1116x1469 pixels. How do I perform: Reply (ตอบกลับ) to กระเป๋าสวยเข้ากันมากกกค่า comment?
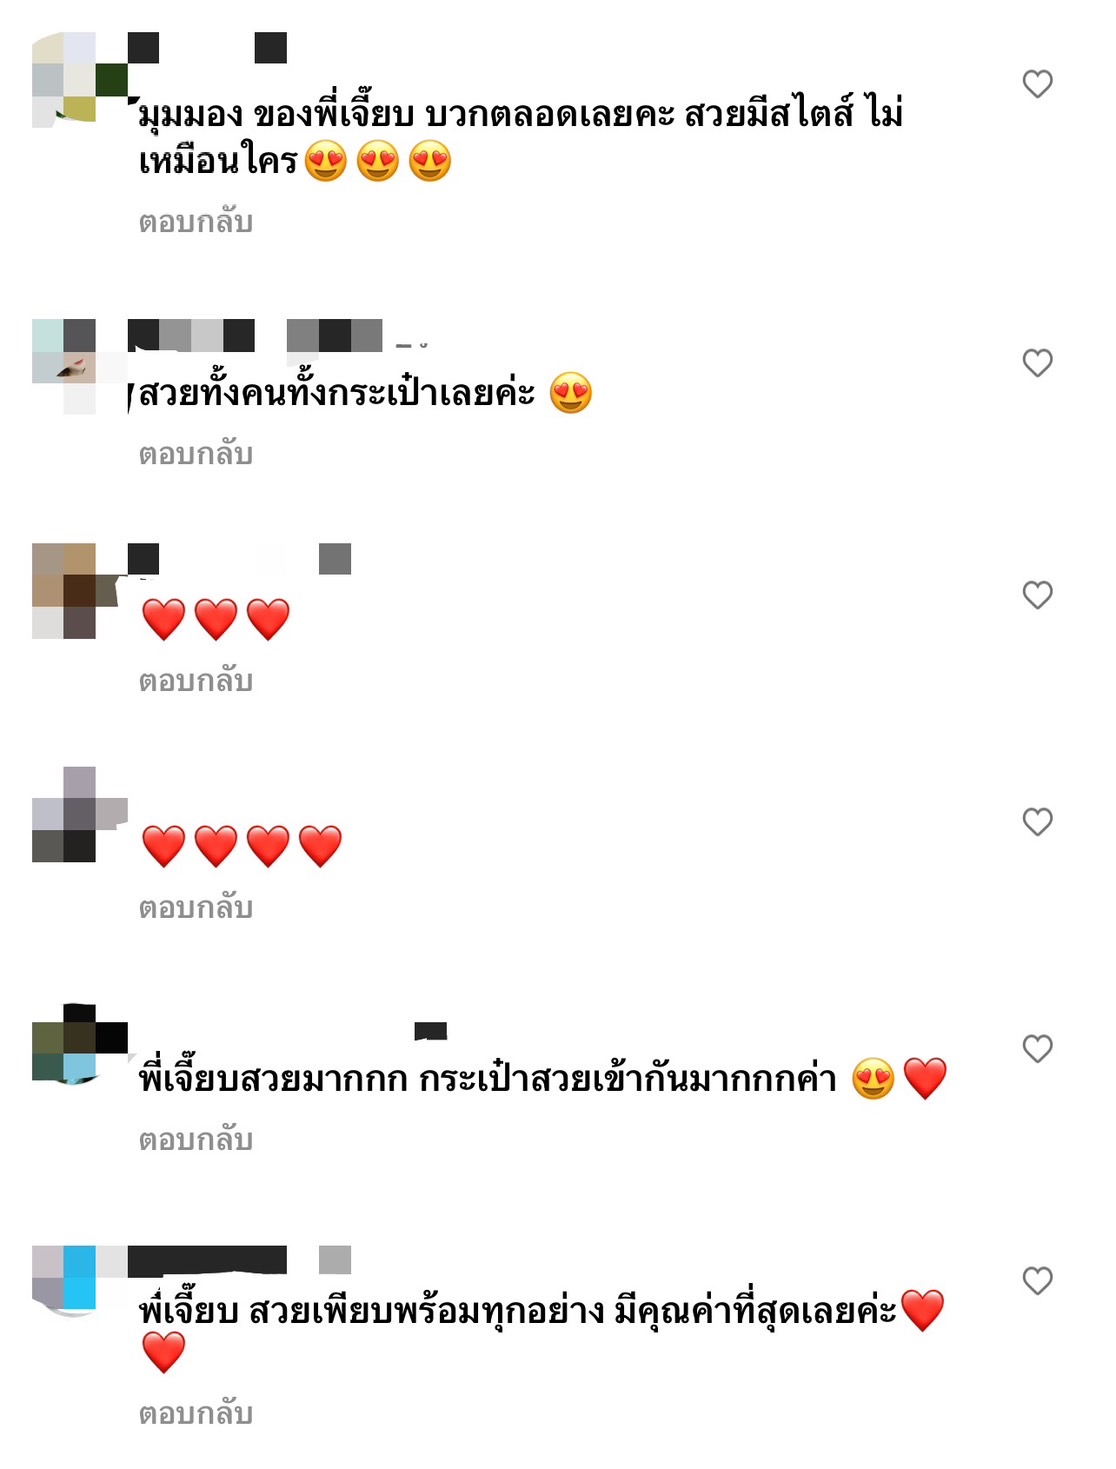click(x=195, y=1139)
